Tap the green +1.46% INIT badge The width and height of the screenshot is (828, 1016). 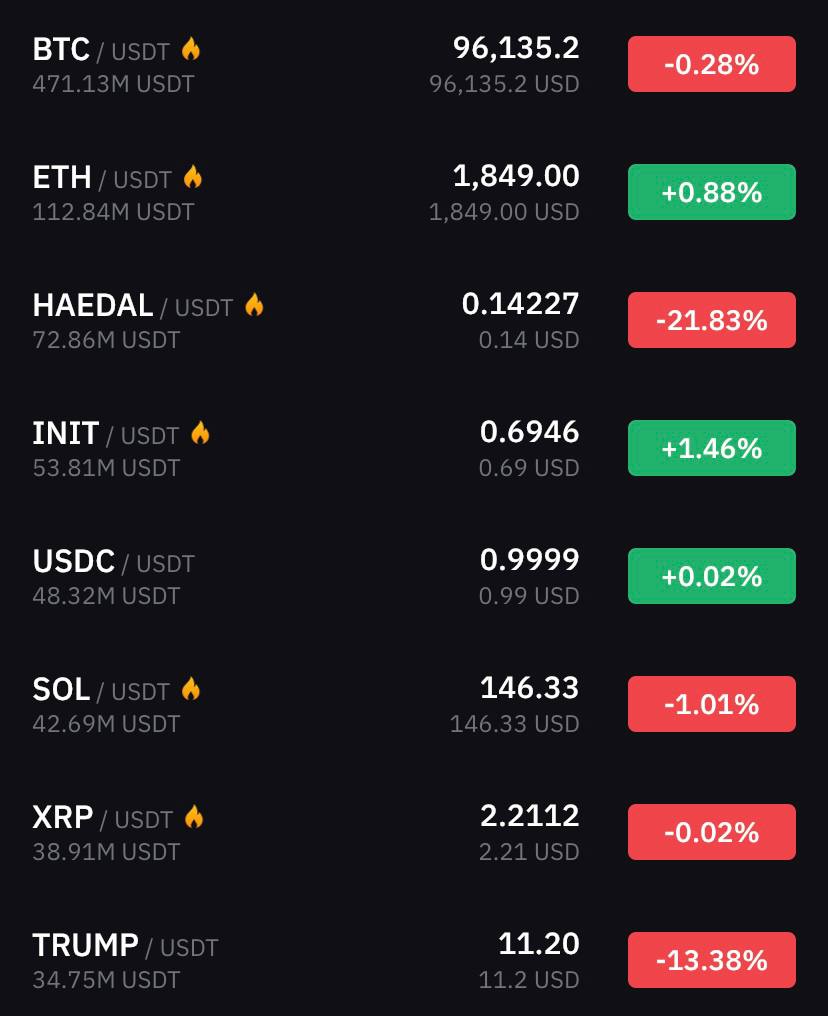pyautogui.click(x=711, y=448)
